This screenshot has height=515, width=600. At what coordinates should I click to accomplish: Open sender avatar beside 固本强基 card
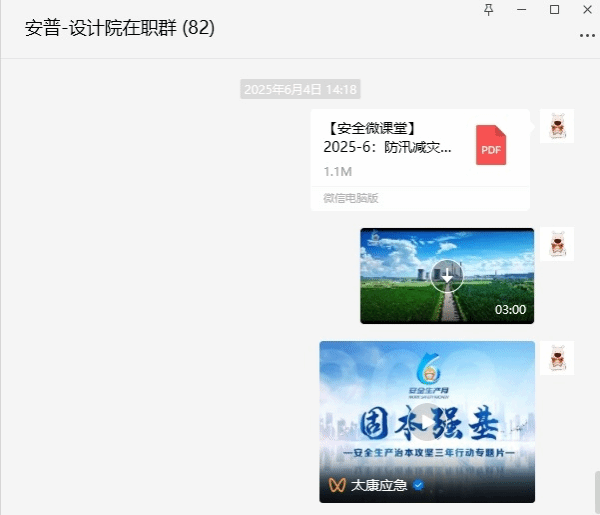tap(557, 357)
